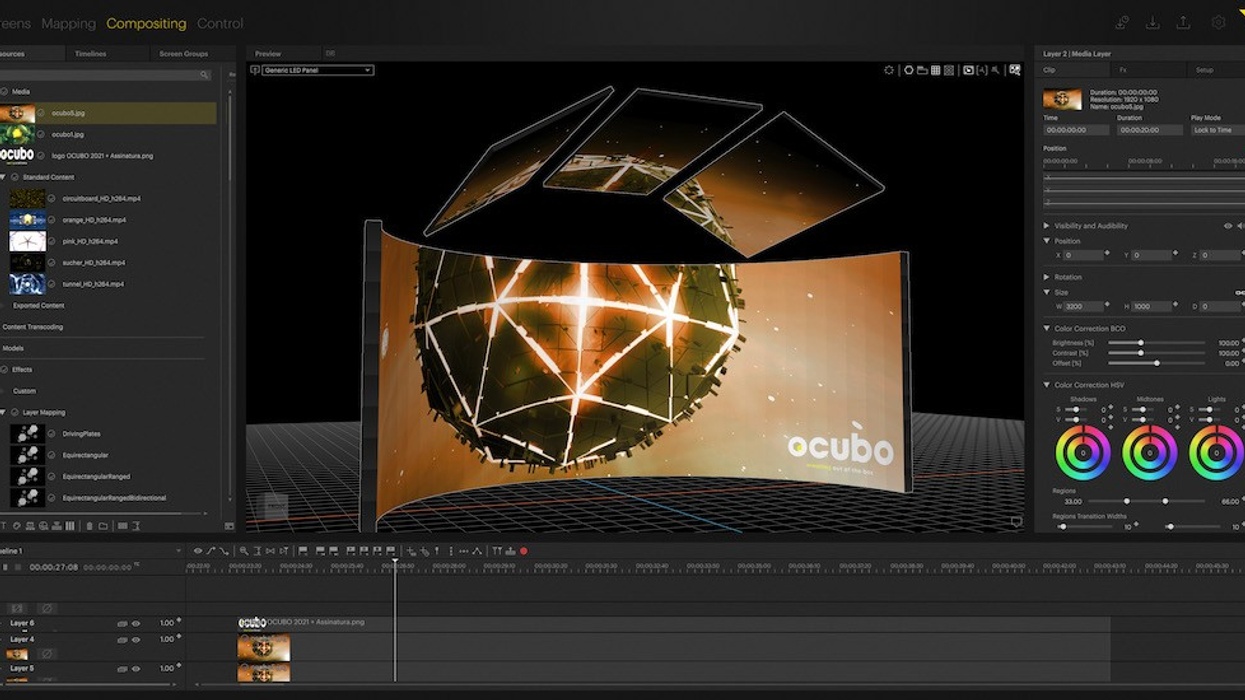Click the red record button in timeline toolbar

tap(523, 551)
